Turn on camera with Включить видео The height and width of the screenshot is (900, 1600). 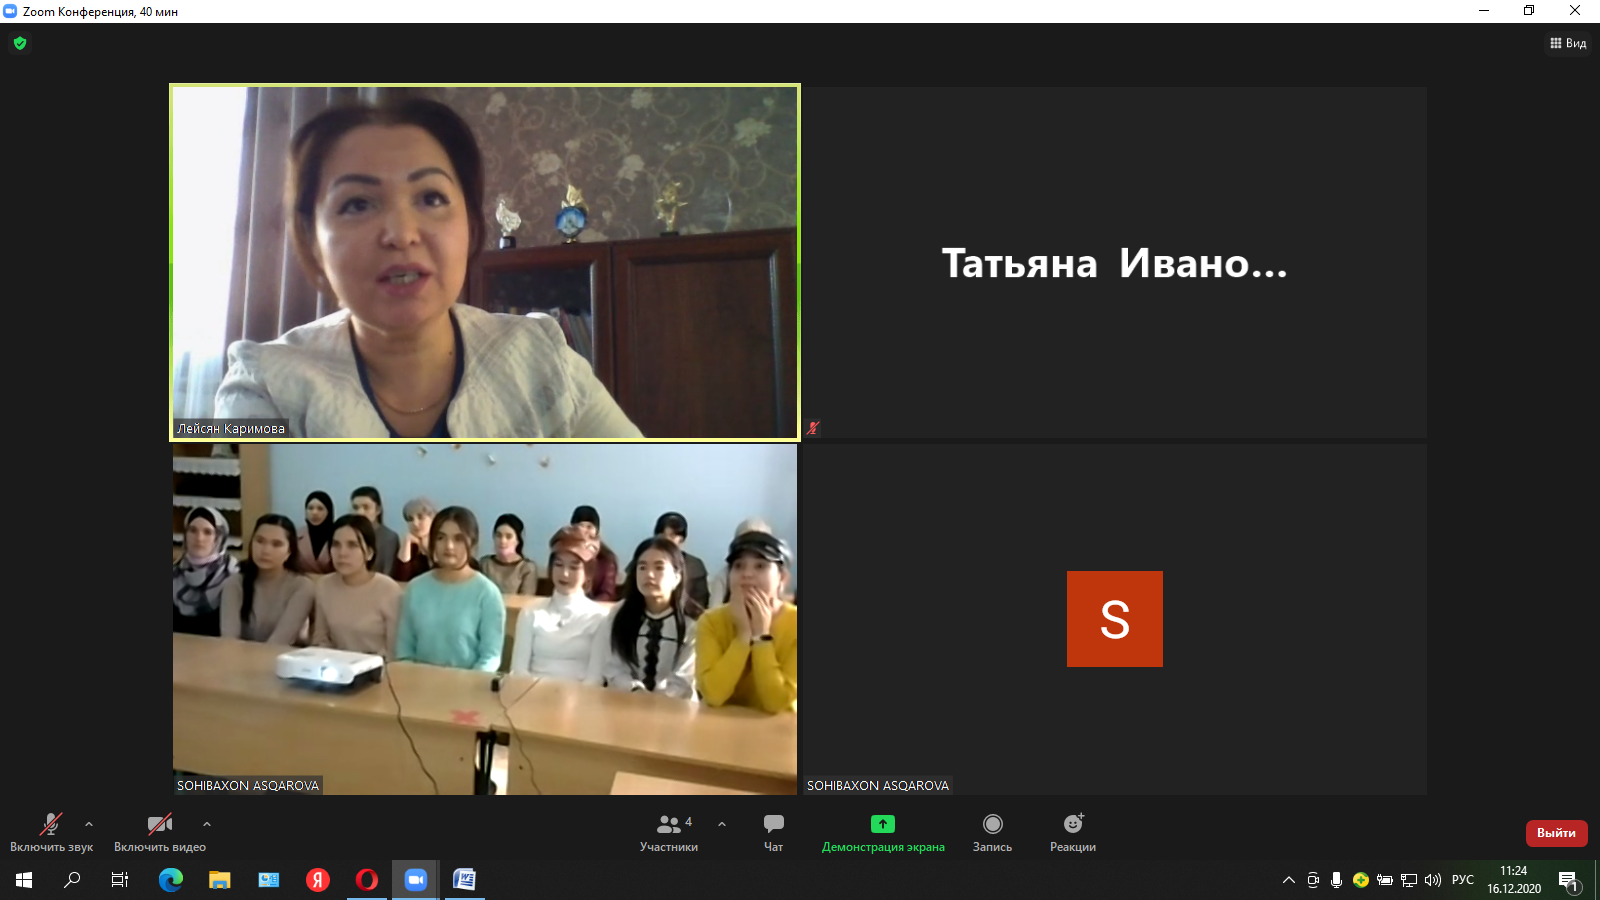click(x=159, y=831)
